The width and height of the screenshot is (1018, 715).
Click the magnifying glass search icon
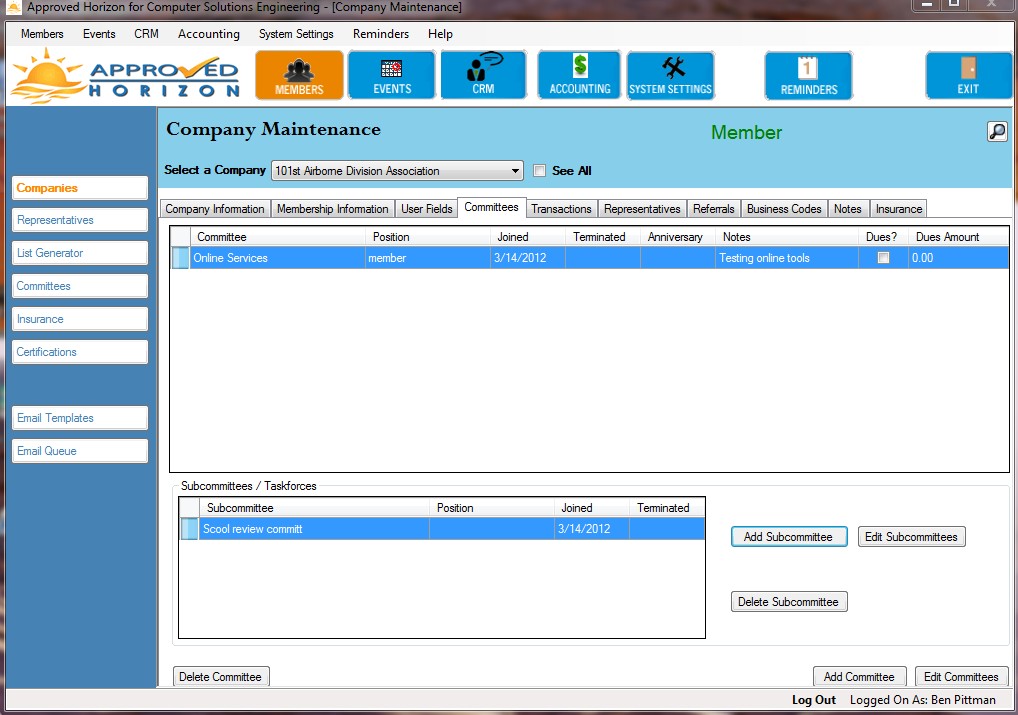pos(997,132)
